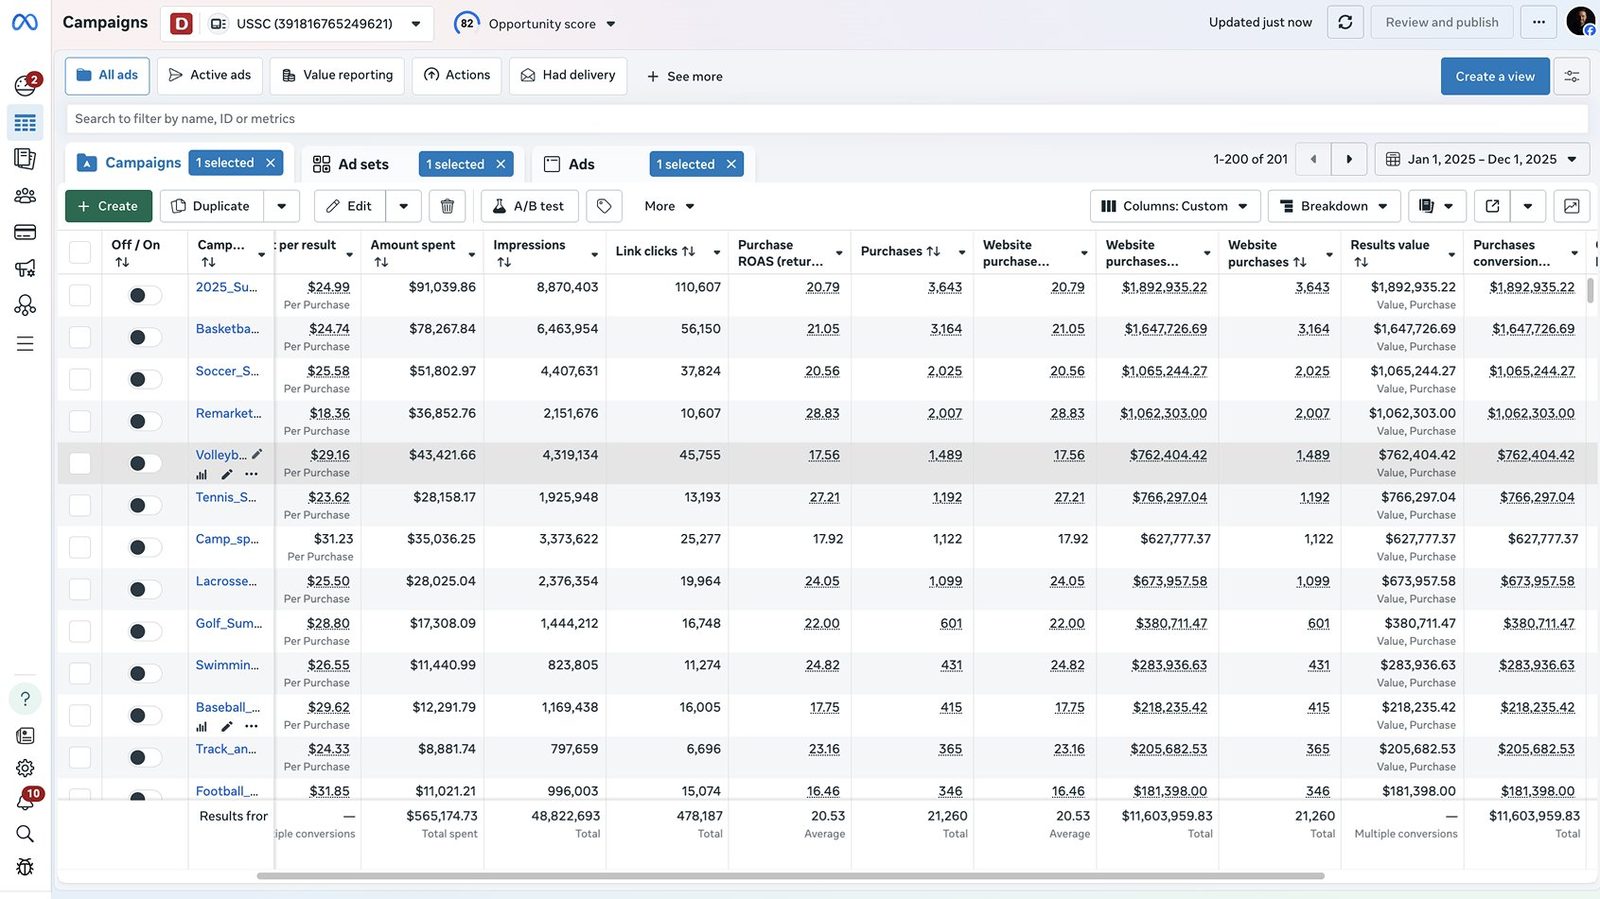1600x899 pixels.
Task: Expand the Columns: Custom dropdown
Action: tap(1174, 206)
